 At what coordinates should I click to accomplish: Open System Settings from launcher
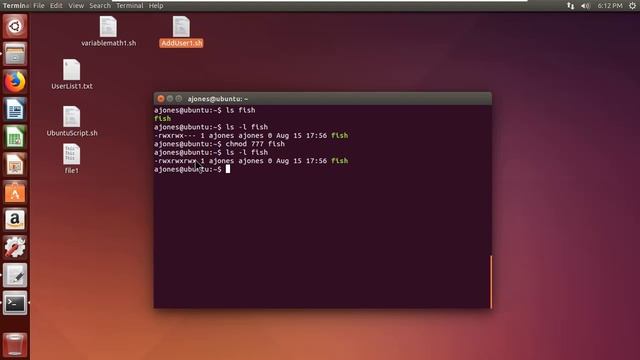click(15, 247)
